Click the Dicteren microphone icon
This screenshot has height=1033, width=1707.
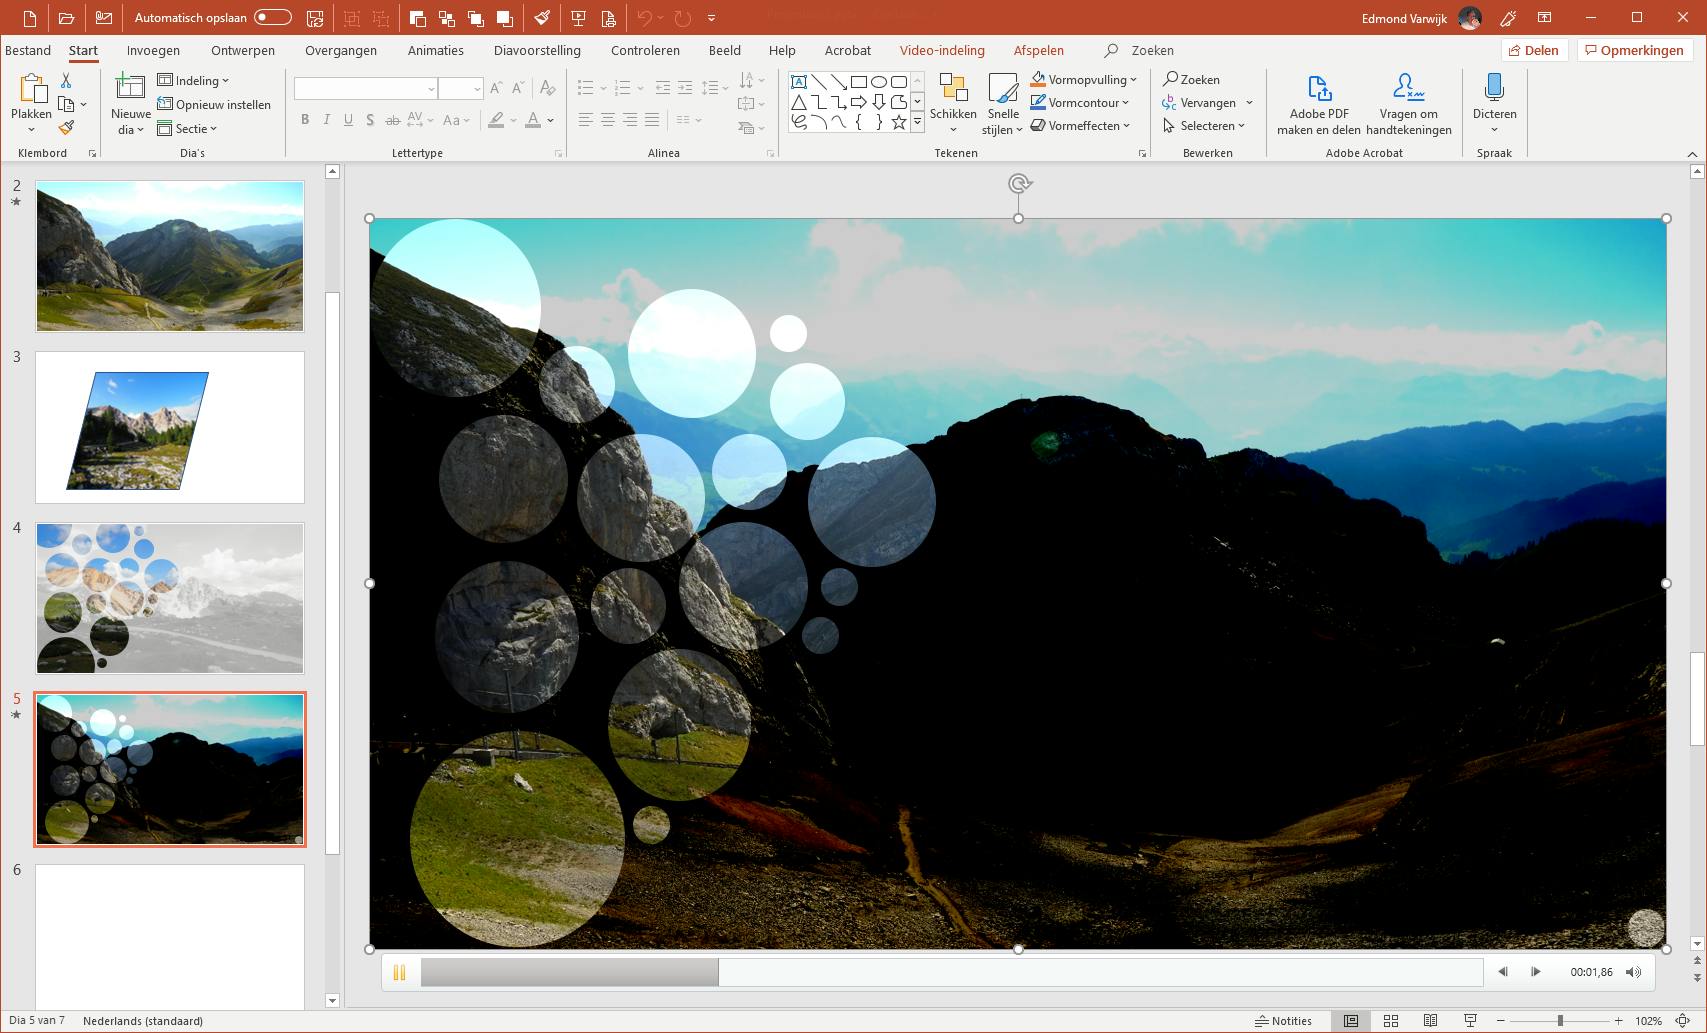[1494, 88]
